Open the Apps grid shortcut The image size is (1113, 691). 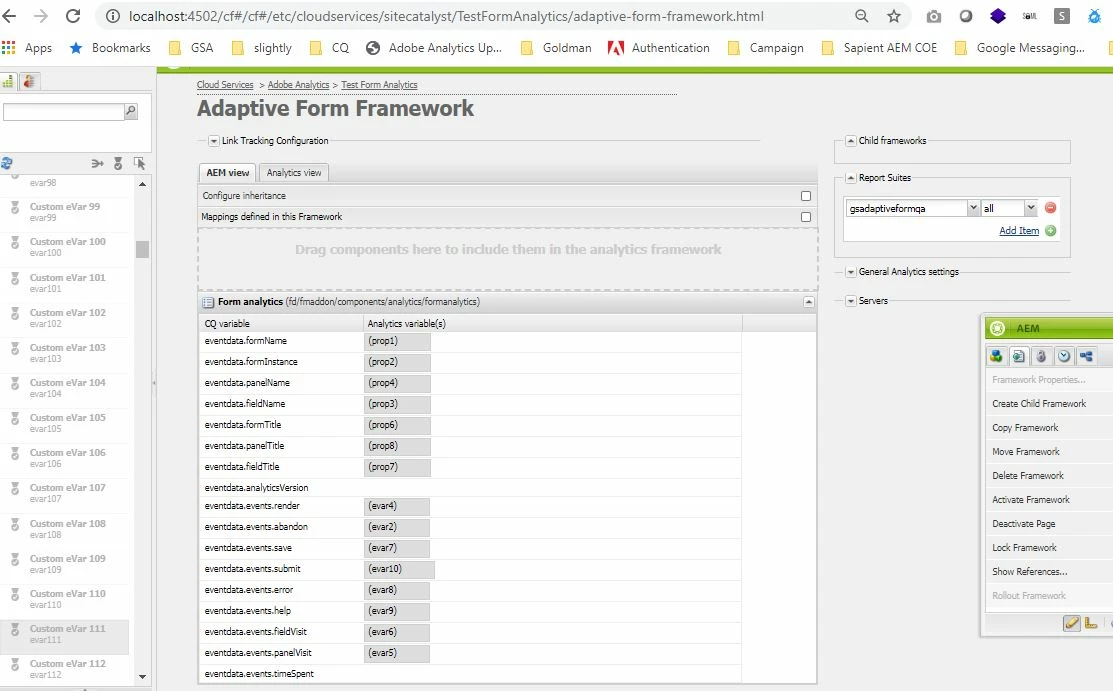[27, 48]
